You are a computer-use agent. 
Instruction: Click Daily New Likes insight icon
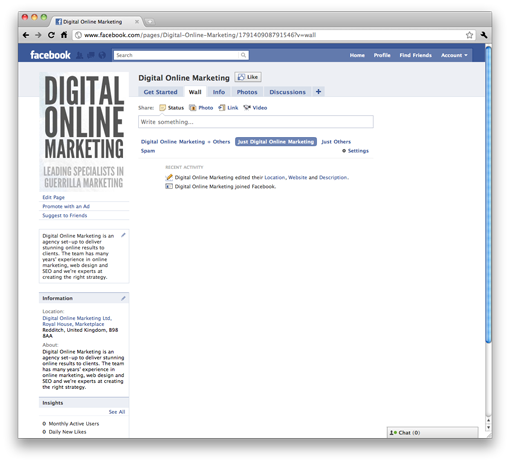coord(44,432)
